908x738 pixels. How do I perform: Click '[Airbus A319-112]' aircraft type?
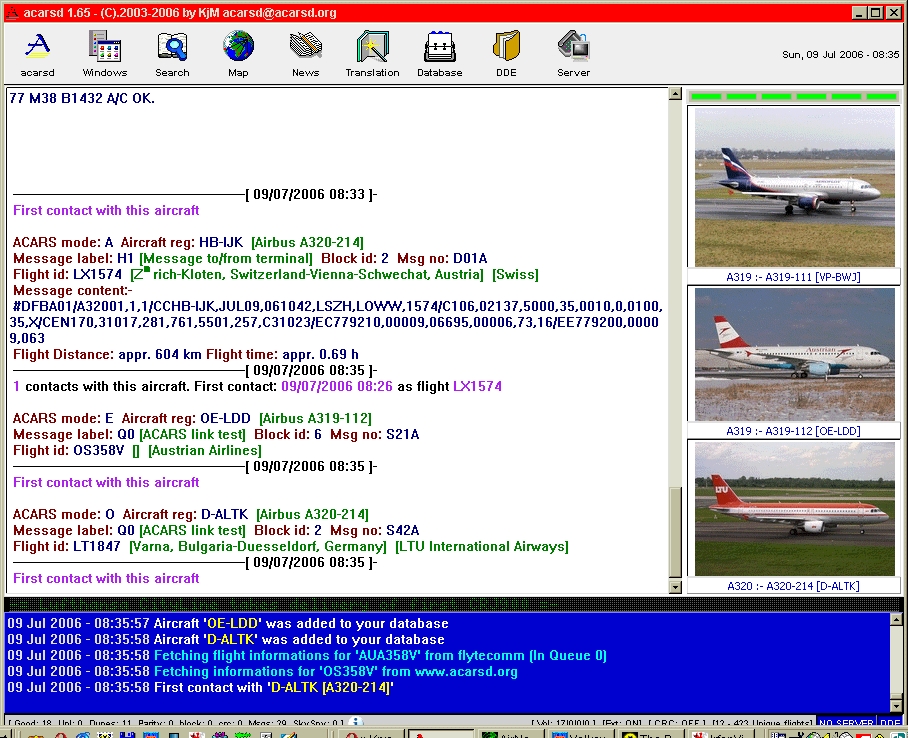pyautogui.click(x=315, y=418)
